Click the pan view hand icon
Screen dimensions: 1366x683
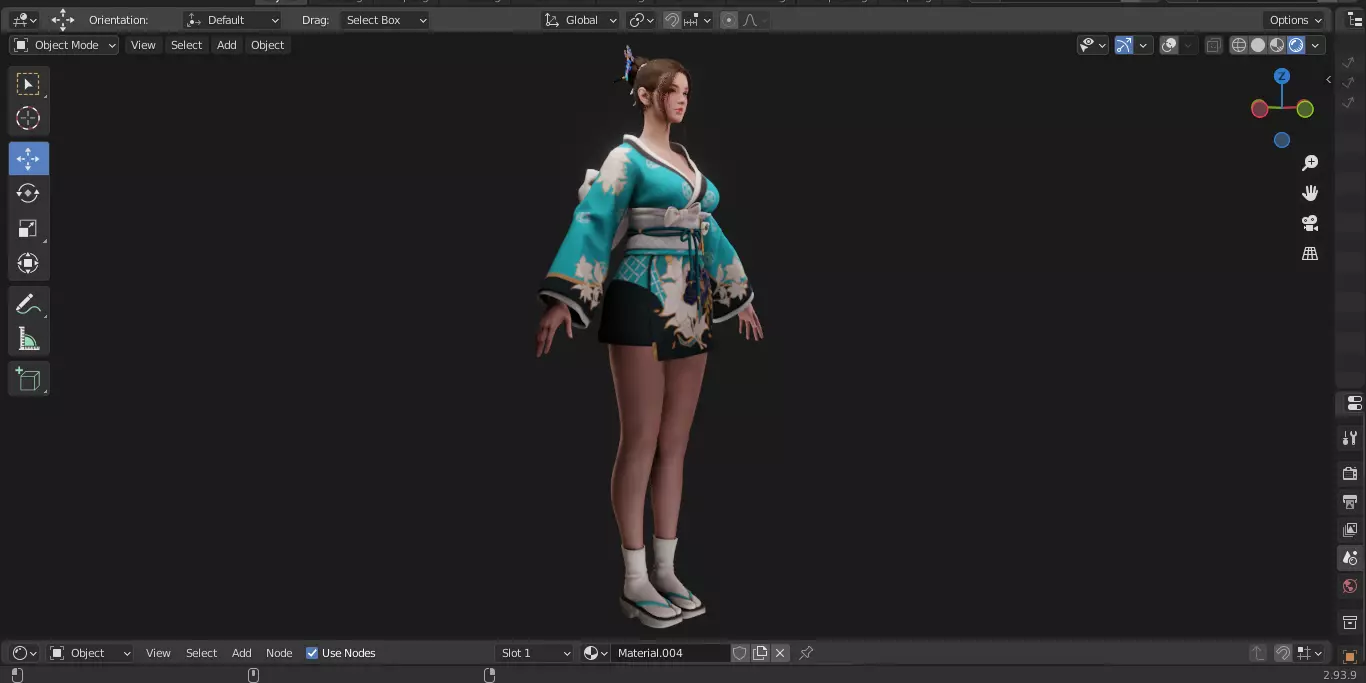pos(1310,193)
